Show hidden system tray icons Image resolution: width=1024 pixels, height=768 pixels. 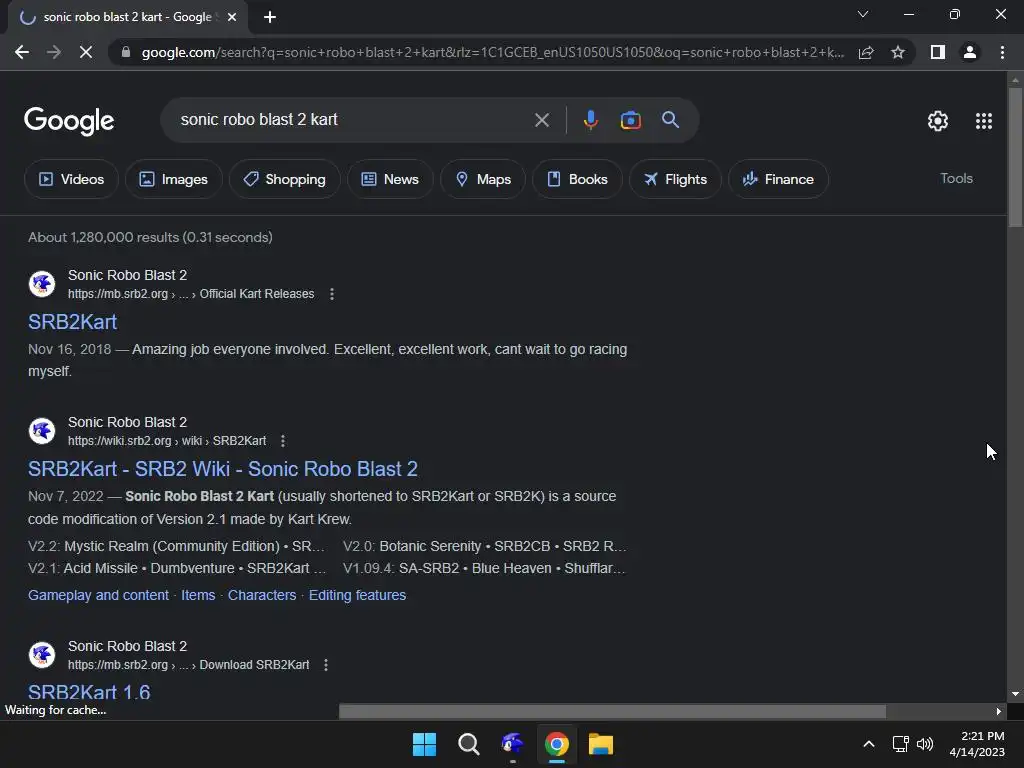(869, 744)
